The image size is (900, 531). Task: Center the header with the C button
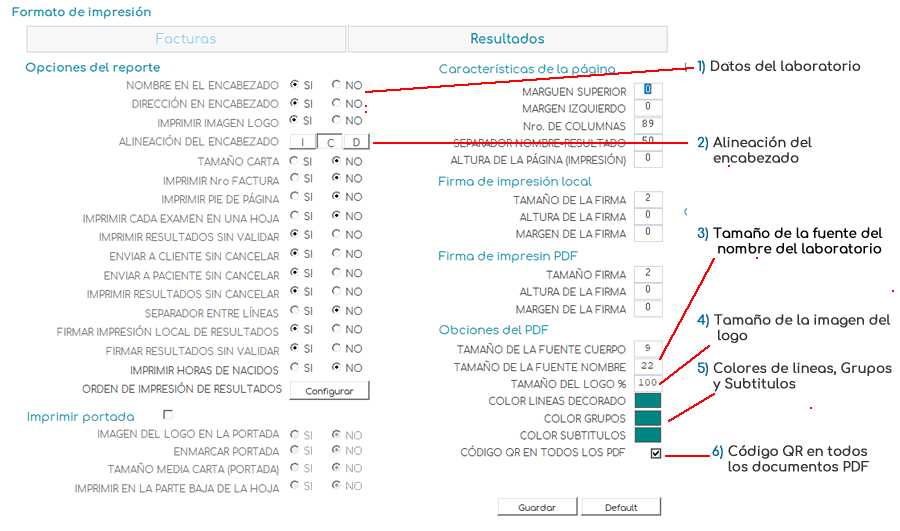(331, 142)
